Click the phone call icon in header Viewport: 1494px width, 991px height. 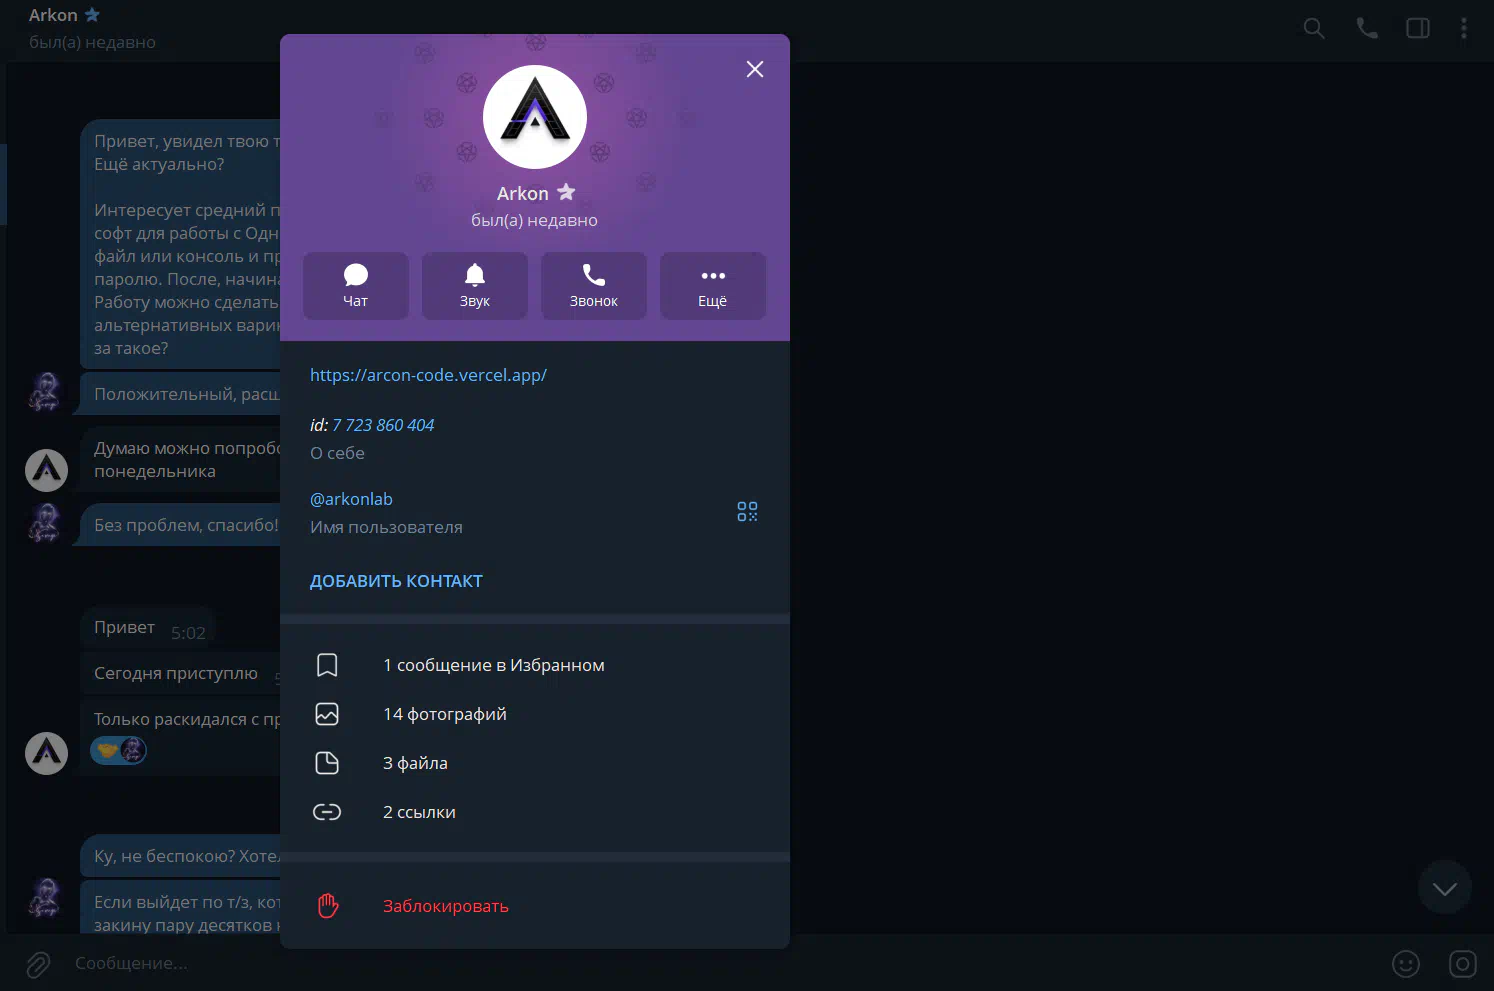click(1366, 28)
